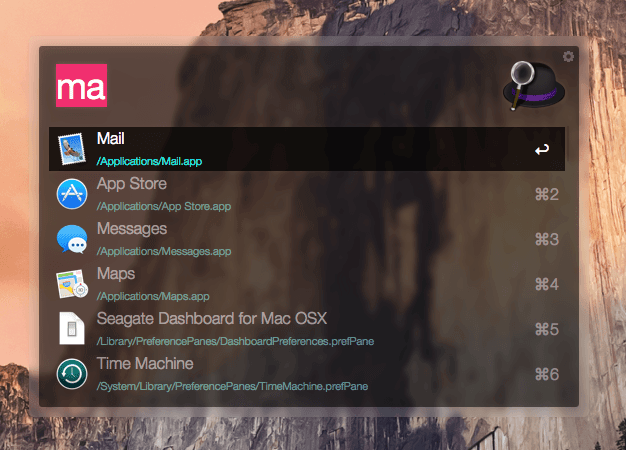Click the Time Machine clock icon
Screen dimensions: 626x450
72,374
